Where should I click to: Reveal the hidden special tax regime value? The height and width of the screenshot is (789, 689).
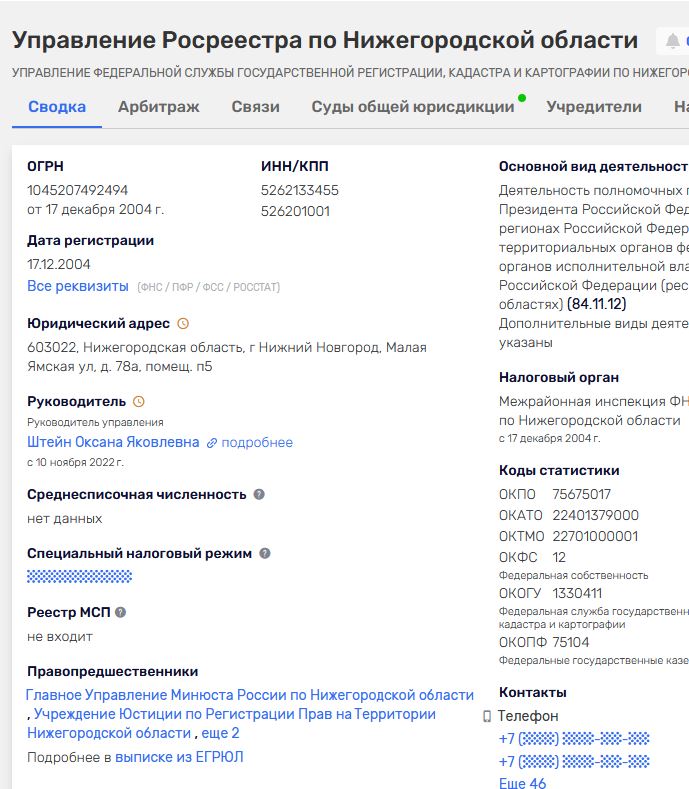(x=80, y=576)
